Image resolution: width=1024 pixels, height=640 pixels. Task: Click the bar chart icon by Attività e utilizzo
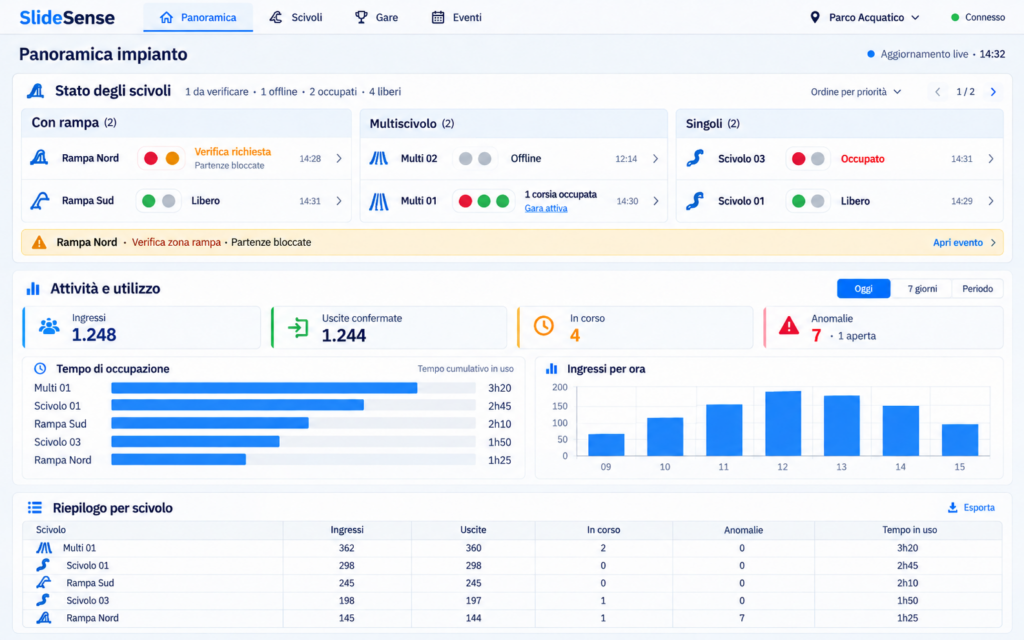coord(33,289)
